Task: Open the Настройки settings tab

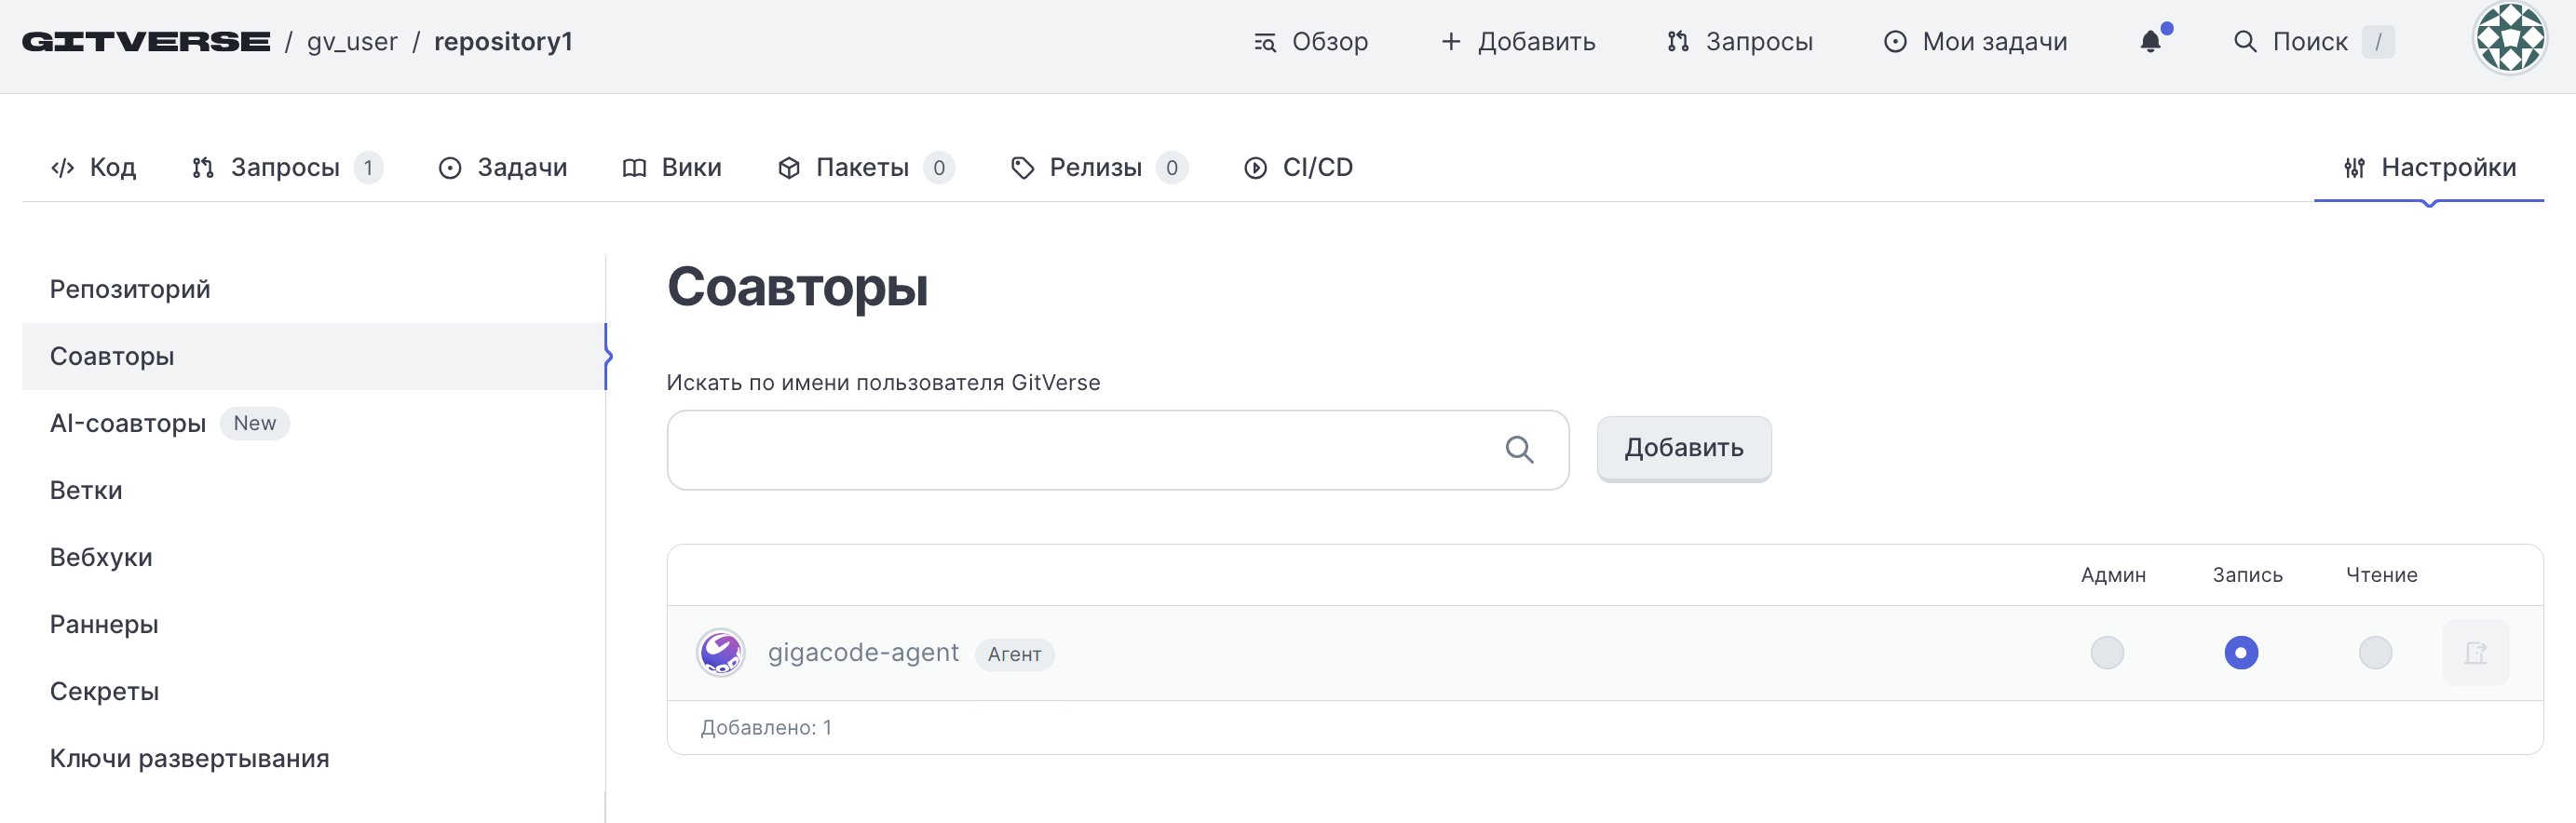Action: [x=2430, y=168]
